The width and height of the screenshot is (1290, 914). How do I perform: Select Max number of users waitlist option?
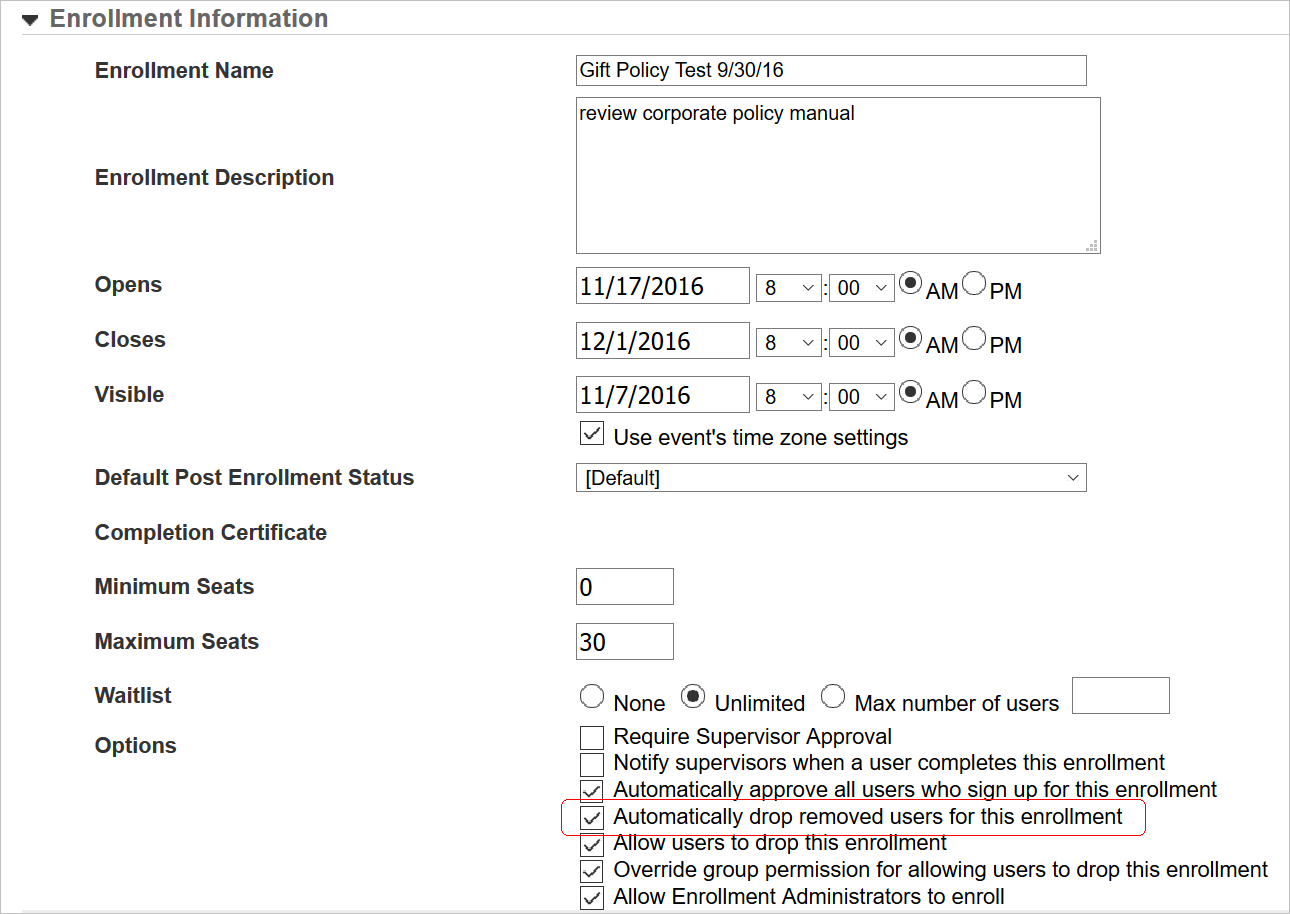pyautogui.click(x=833, y=697)
